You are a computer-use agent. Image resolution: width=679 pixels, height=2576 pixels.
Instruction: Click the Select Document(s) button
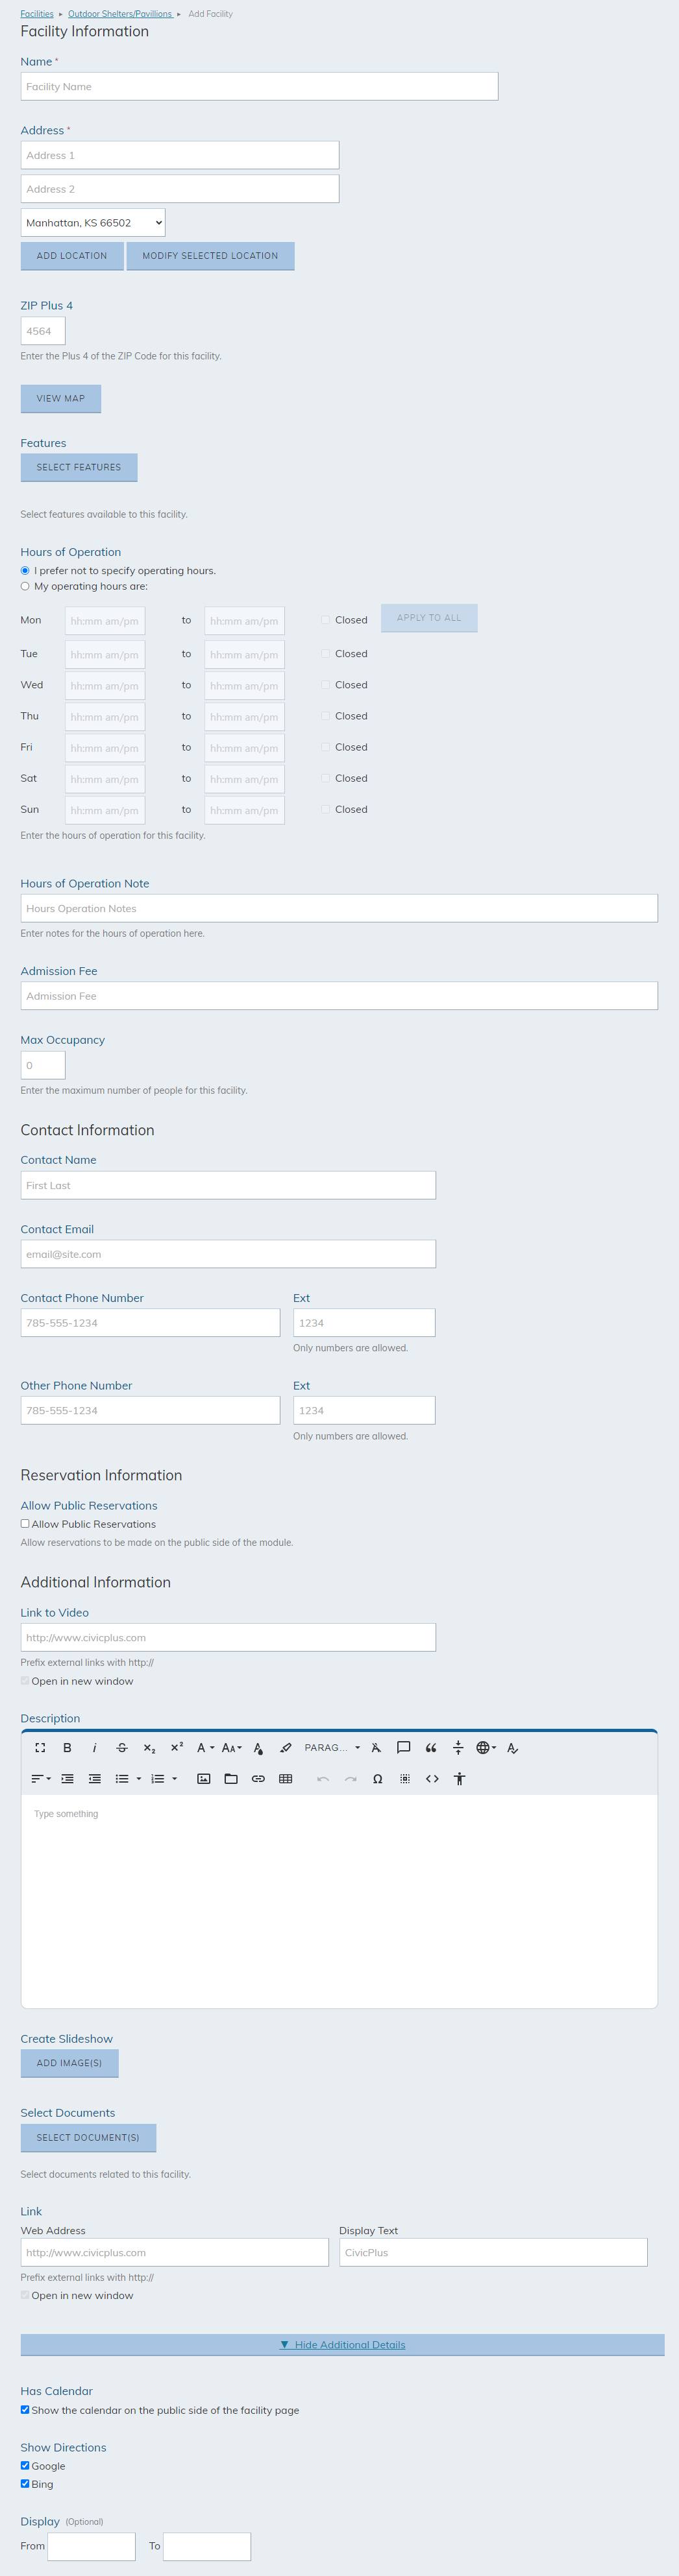click(88, 2138)
